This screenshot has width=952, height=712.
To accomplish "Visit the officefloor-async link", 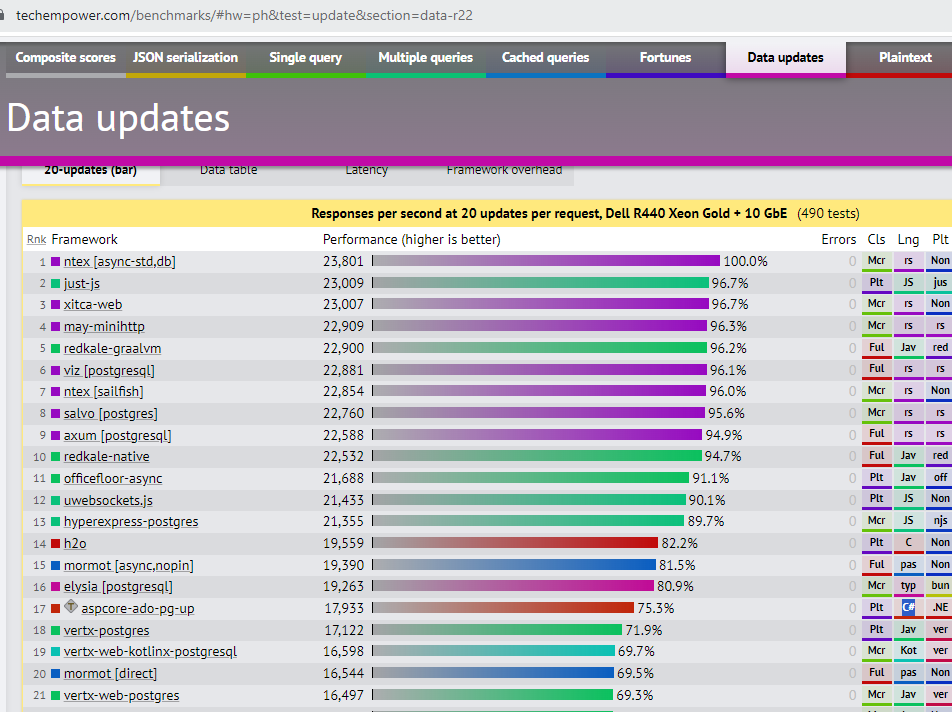I will click(x=113, y=478).
